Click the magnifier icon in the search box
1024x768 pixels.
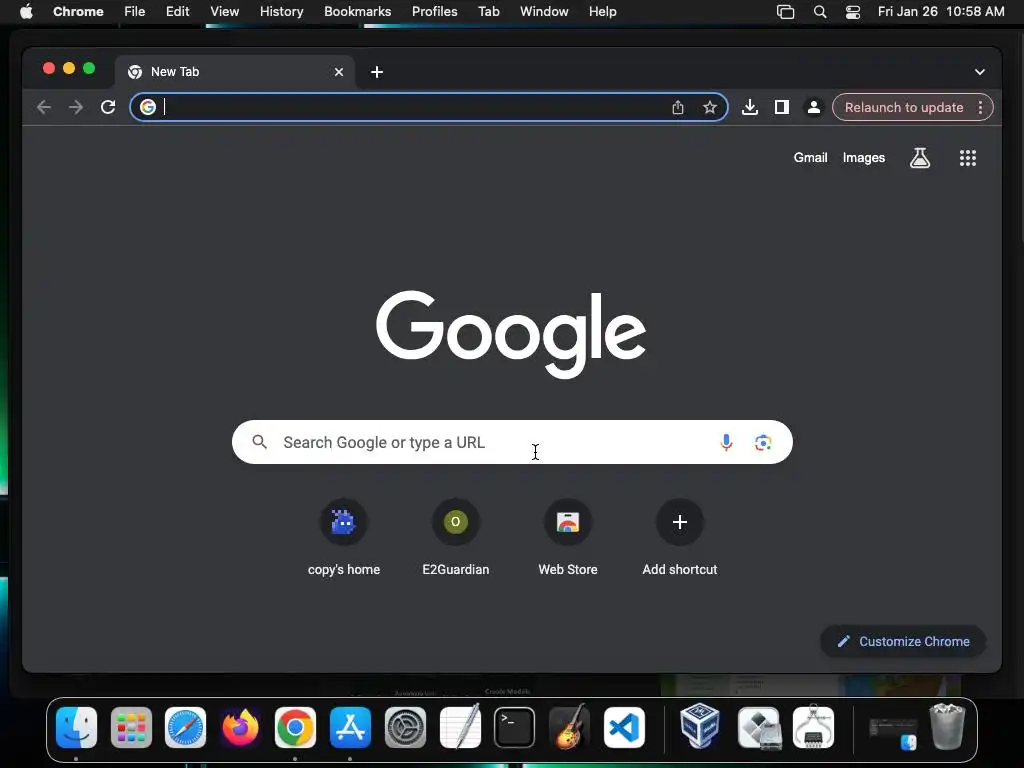(259, 442)
